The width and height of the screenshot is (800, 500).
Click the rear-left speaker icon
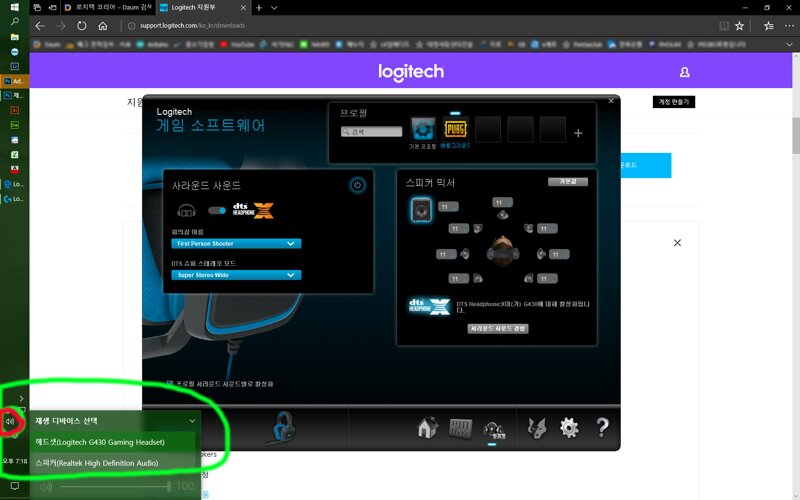tap(478, 278)
